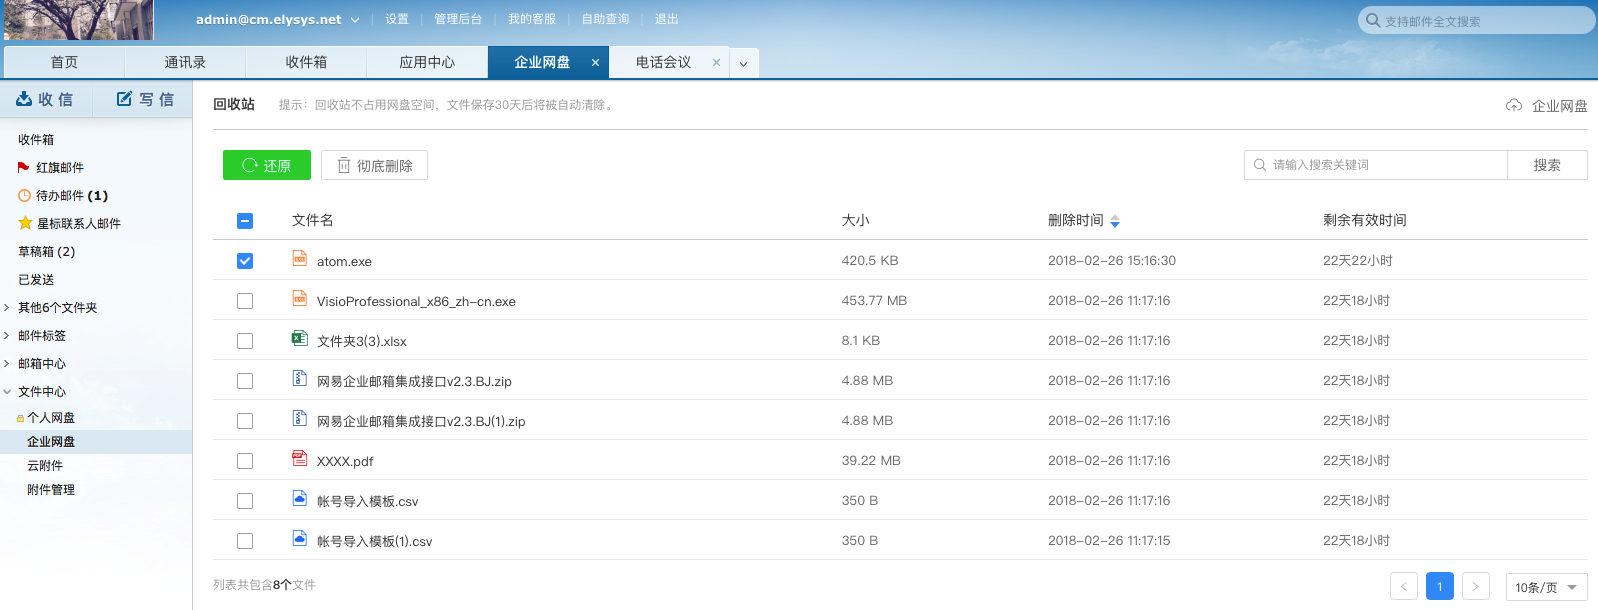Check the VisioProfessional_x86_zh-cn.exe checkbox

(x=245, y=301)
